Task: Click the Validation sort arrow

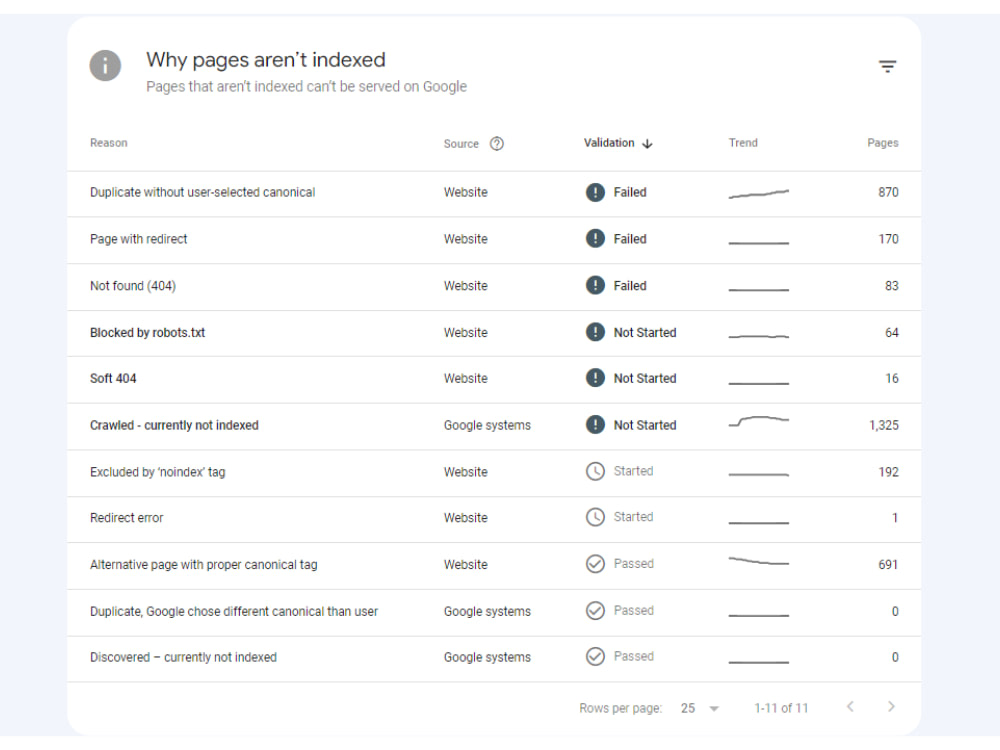Action: [x=647, y=143]
